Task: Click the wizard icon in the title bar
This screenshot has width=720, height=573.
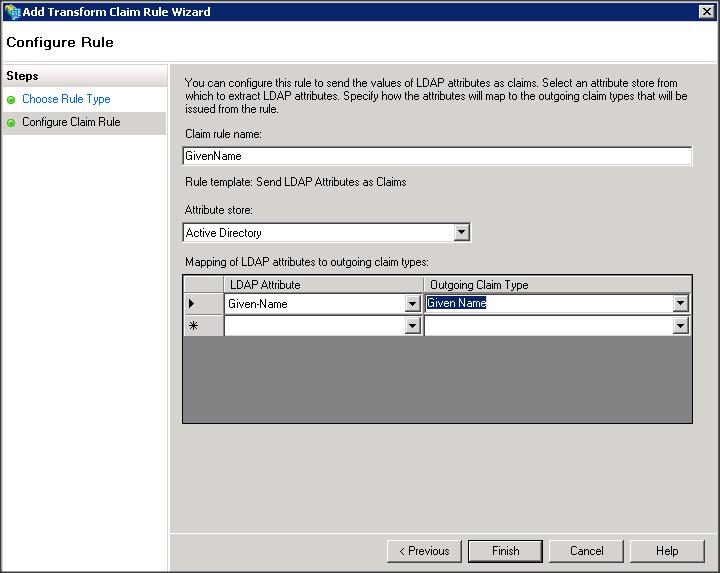Action: (12, 11)
